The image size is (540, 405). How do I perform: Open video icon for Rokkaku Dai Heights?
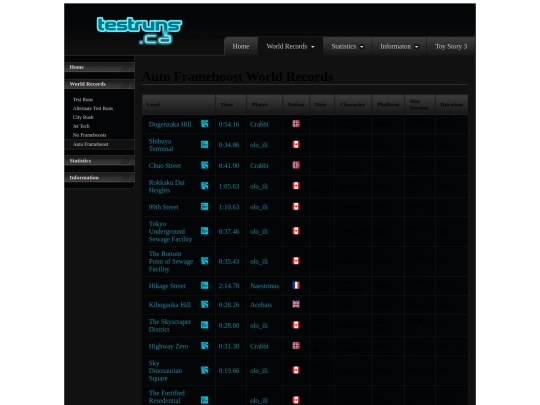tap(205, 186)
